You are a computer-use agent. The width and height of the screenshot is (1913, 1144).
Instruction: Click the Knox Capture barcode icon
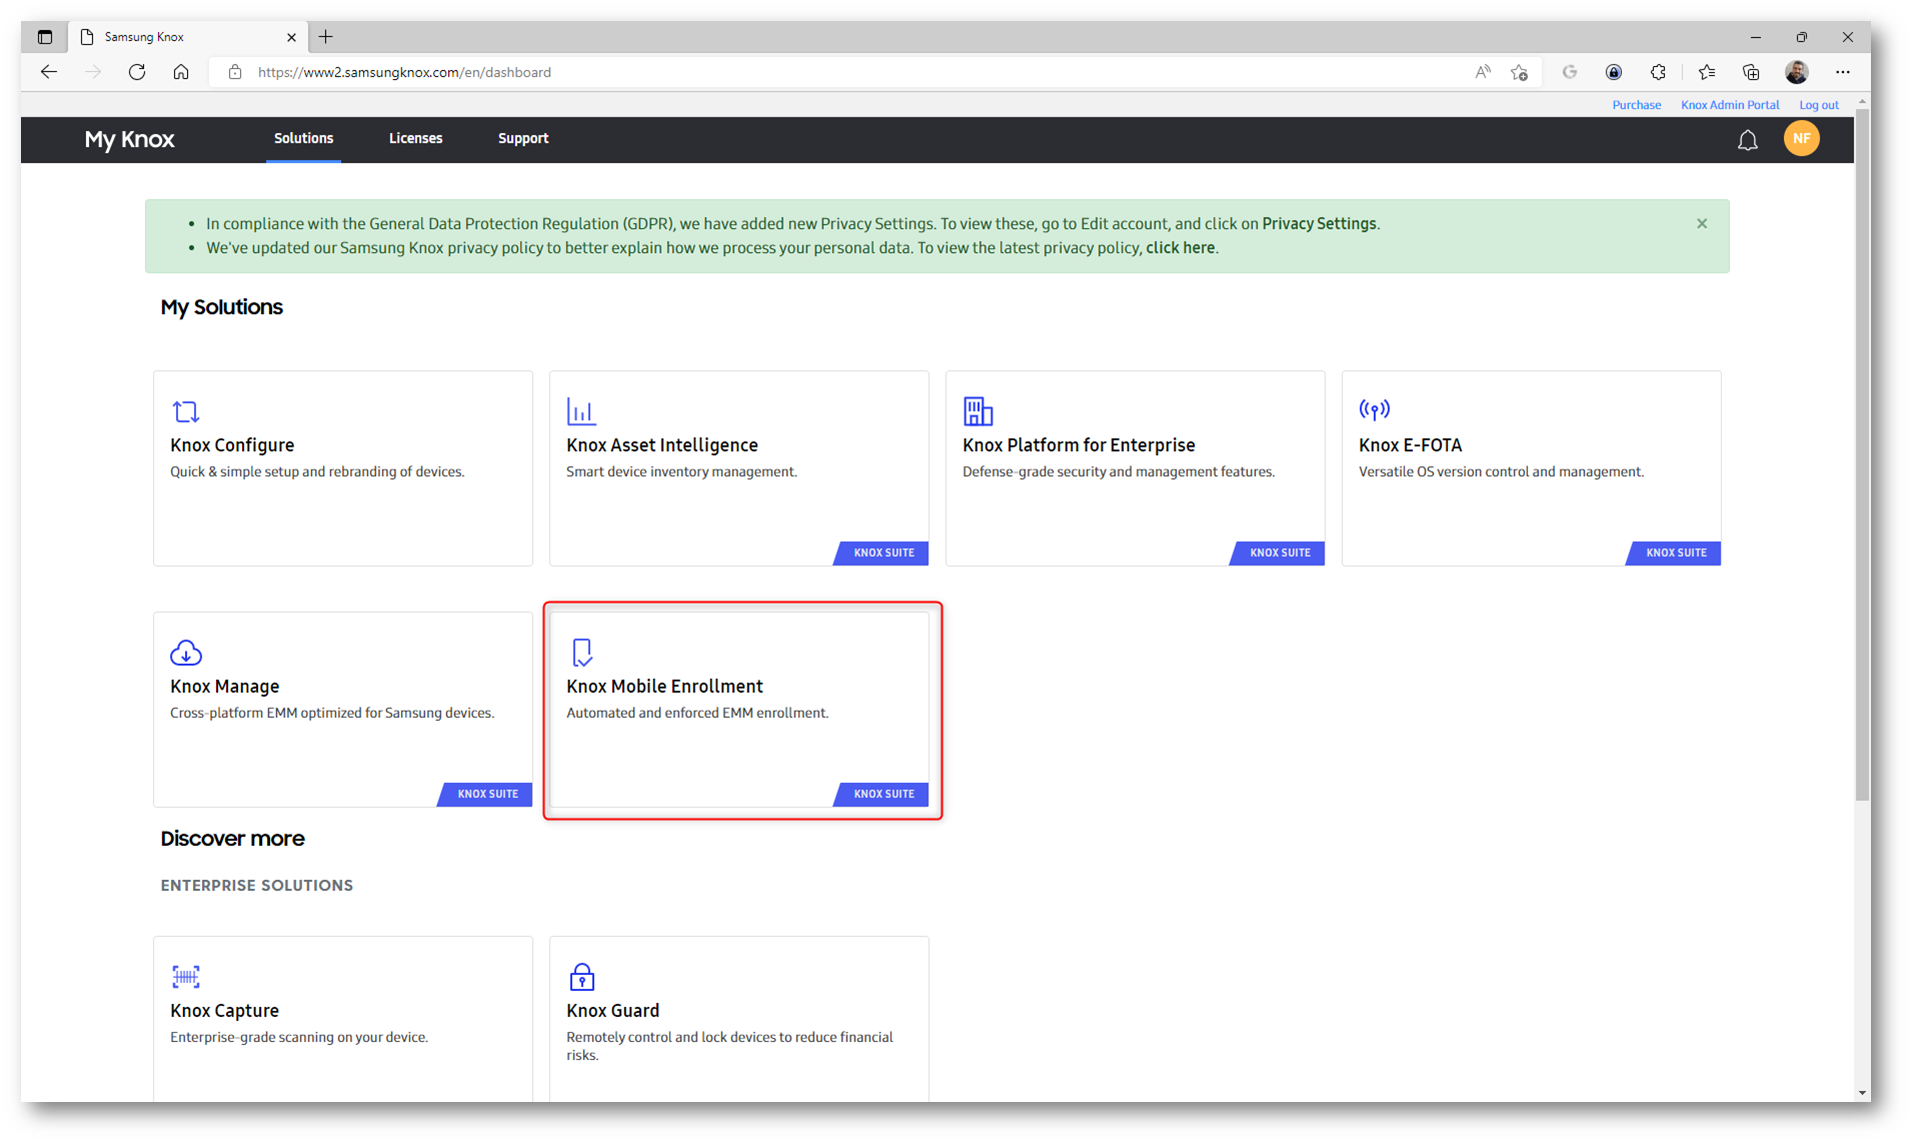click(186, 976)
